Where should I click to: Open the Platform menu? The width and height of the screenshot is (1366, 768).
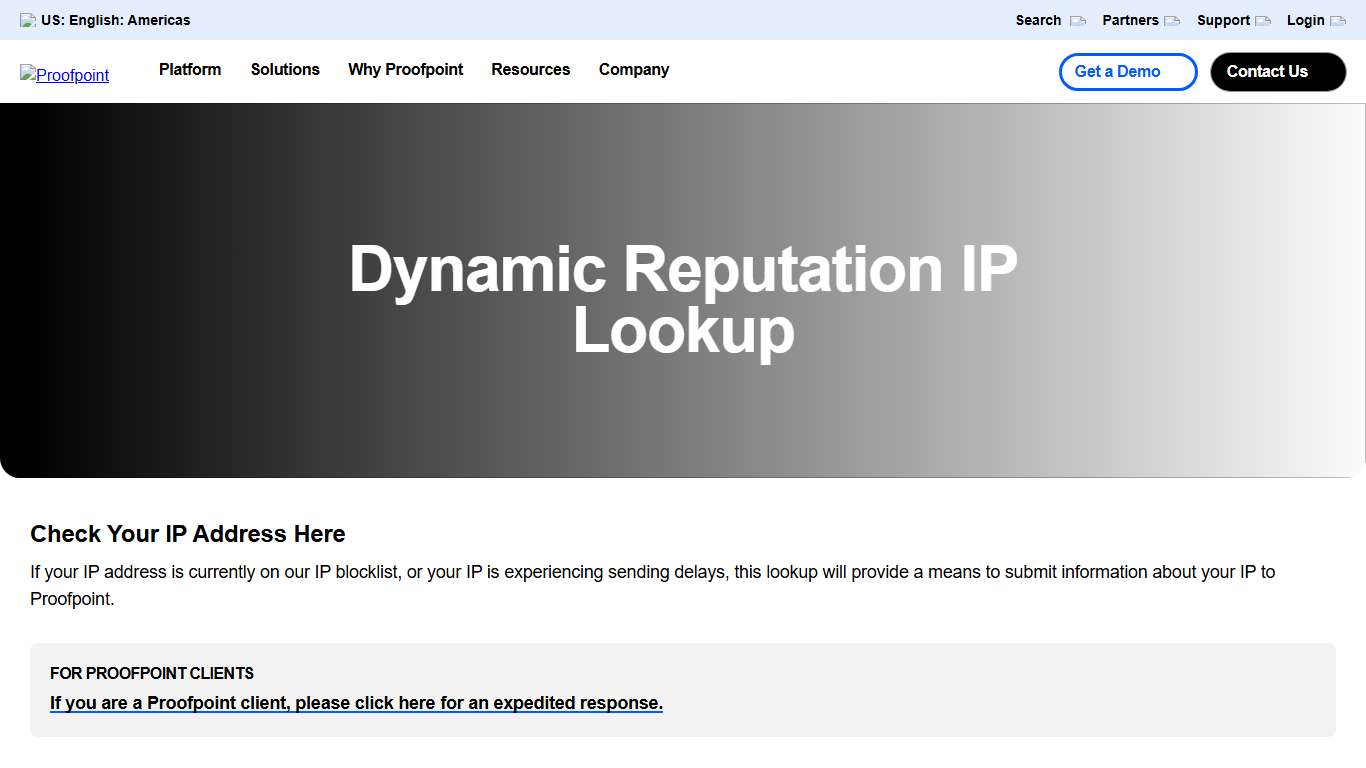(x=189, y=70)
